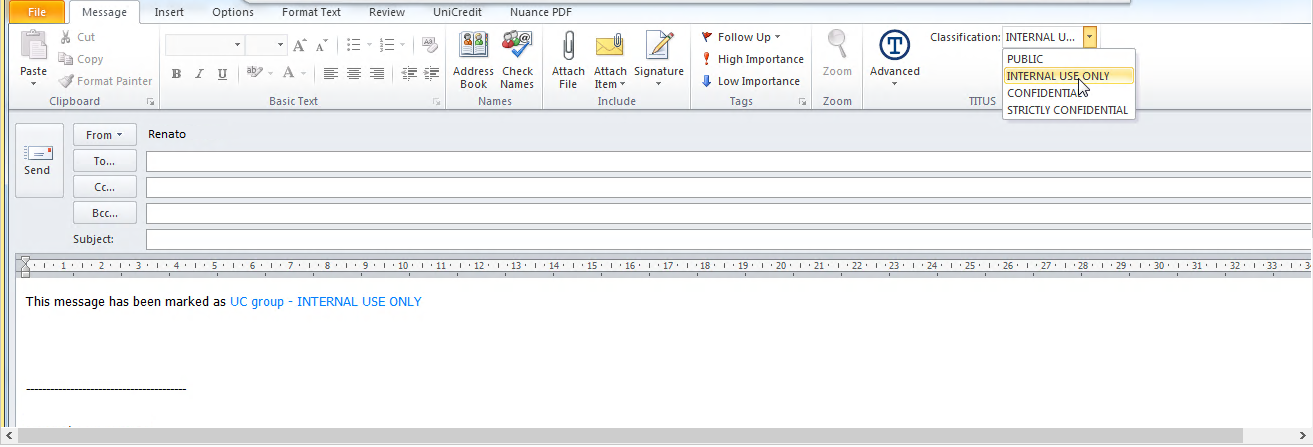The image size is (1313, 447).
Task: Click the Send envelope button
Action: 38,160
